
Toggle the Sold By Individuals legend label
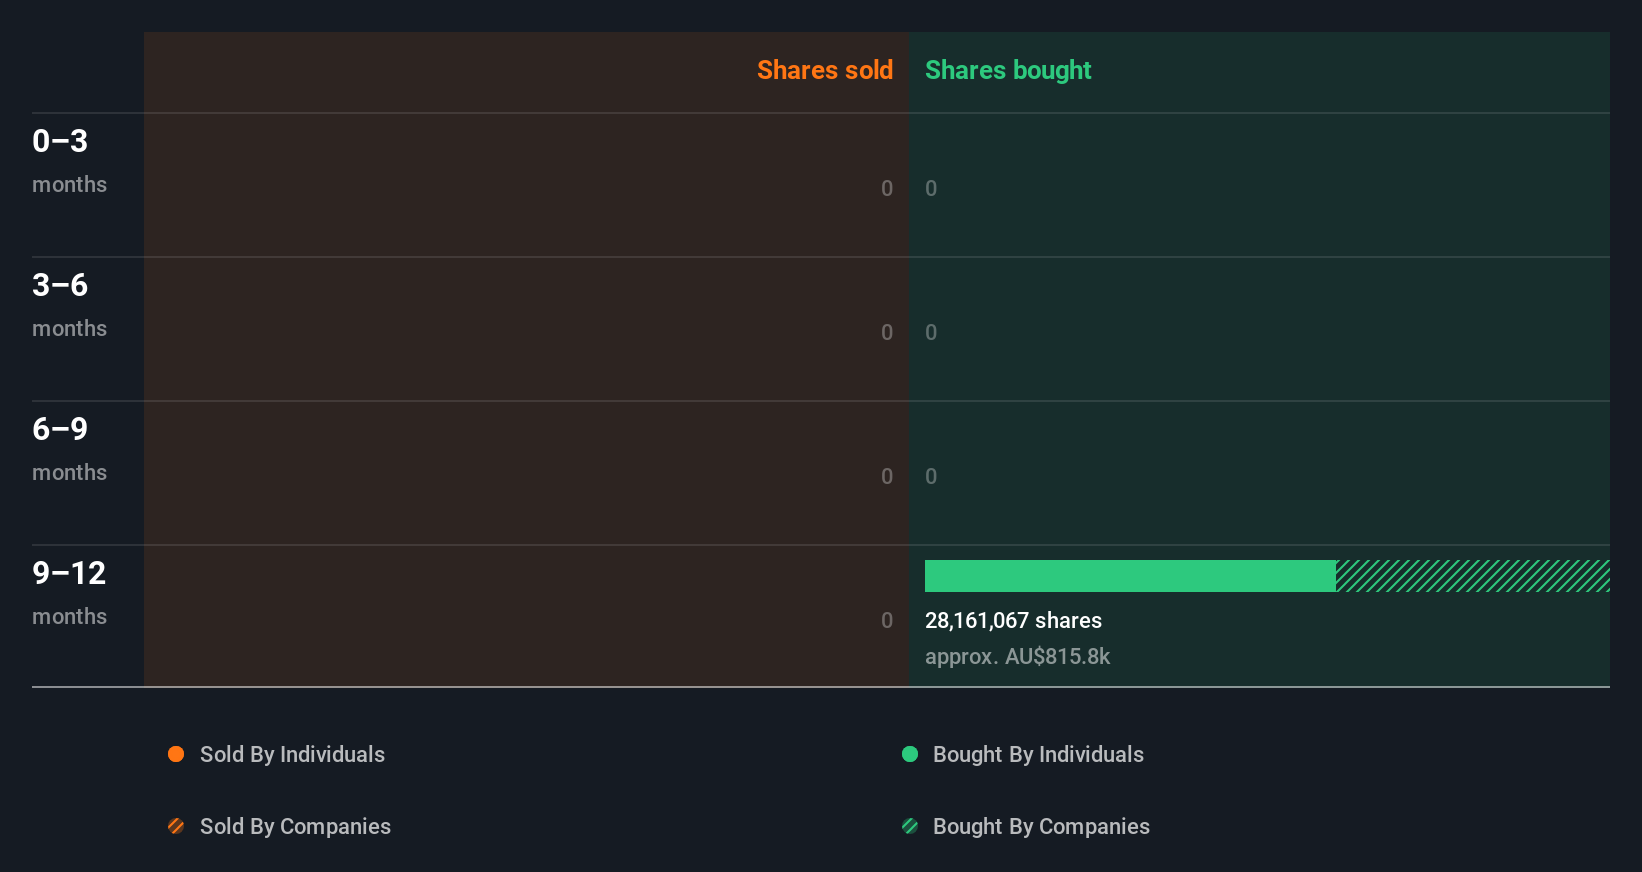point(292,754)
